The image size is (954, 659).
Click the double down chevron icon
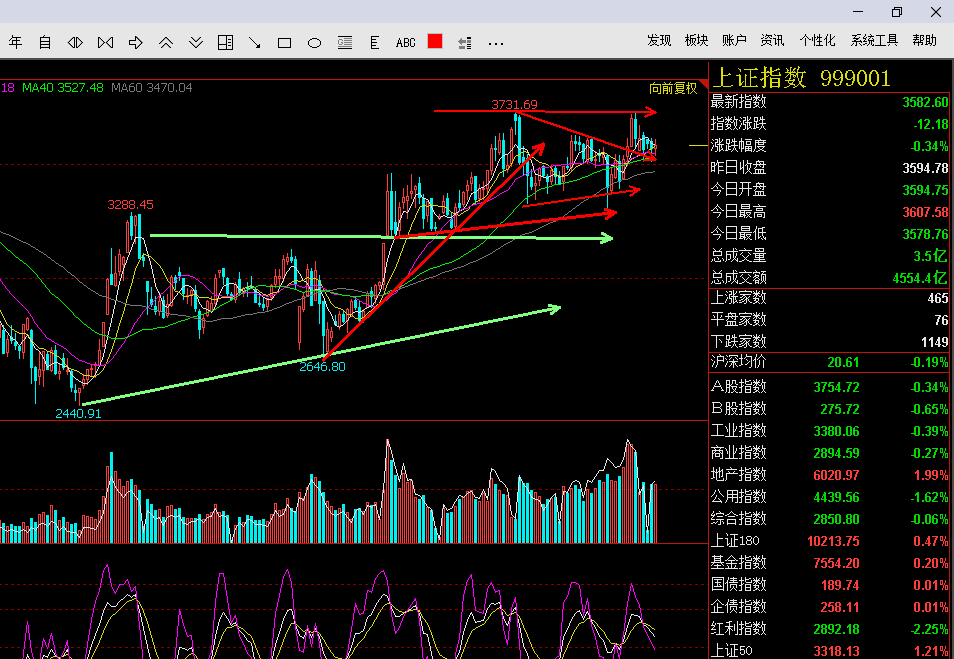[195, 43]
